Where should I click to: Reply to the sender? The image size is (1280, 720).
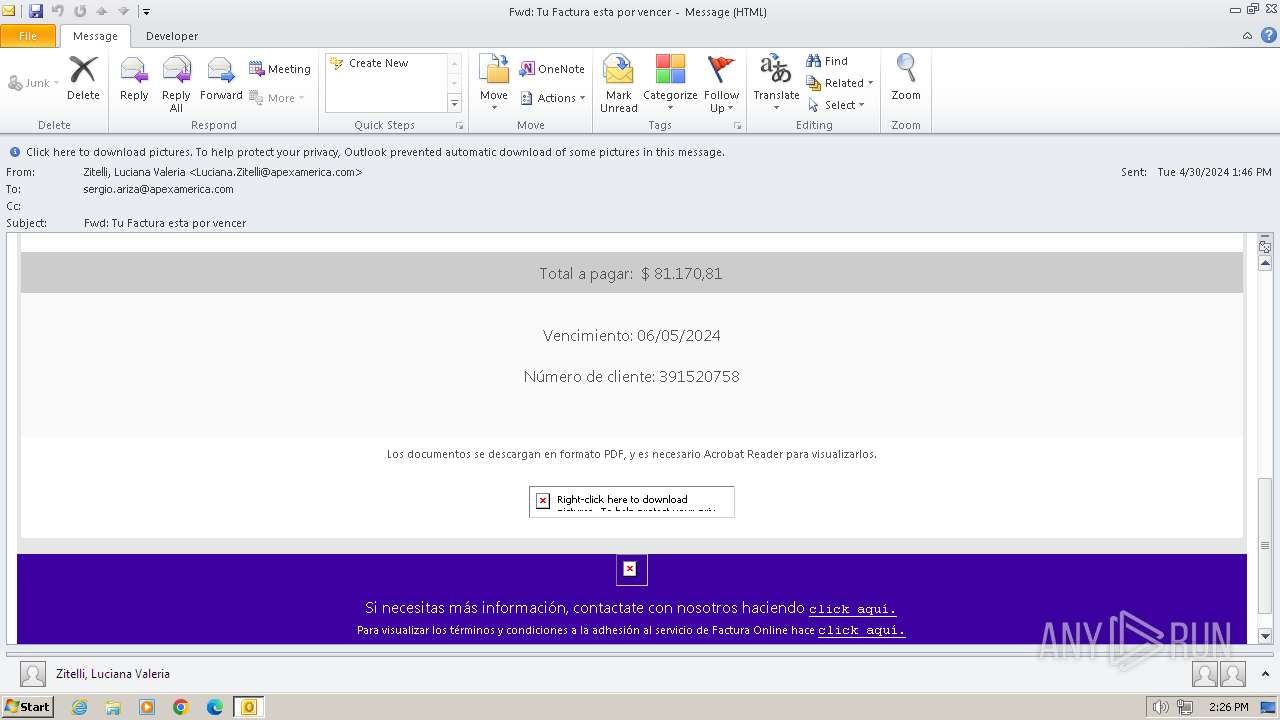(x=134, y=78)
